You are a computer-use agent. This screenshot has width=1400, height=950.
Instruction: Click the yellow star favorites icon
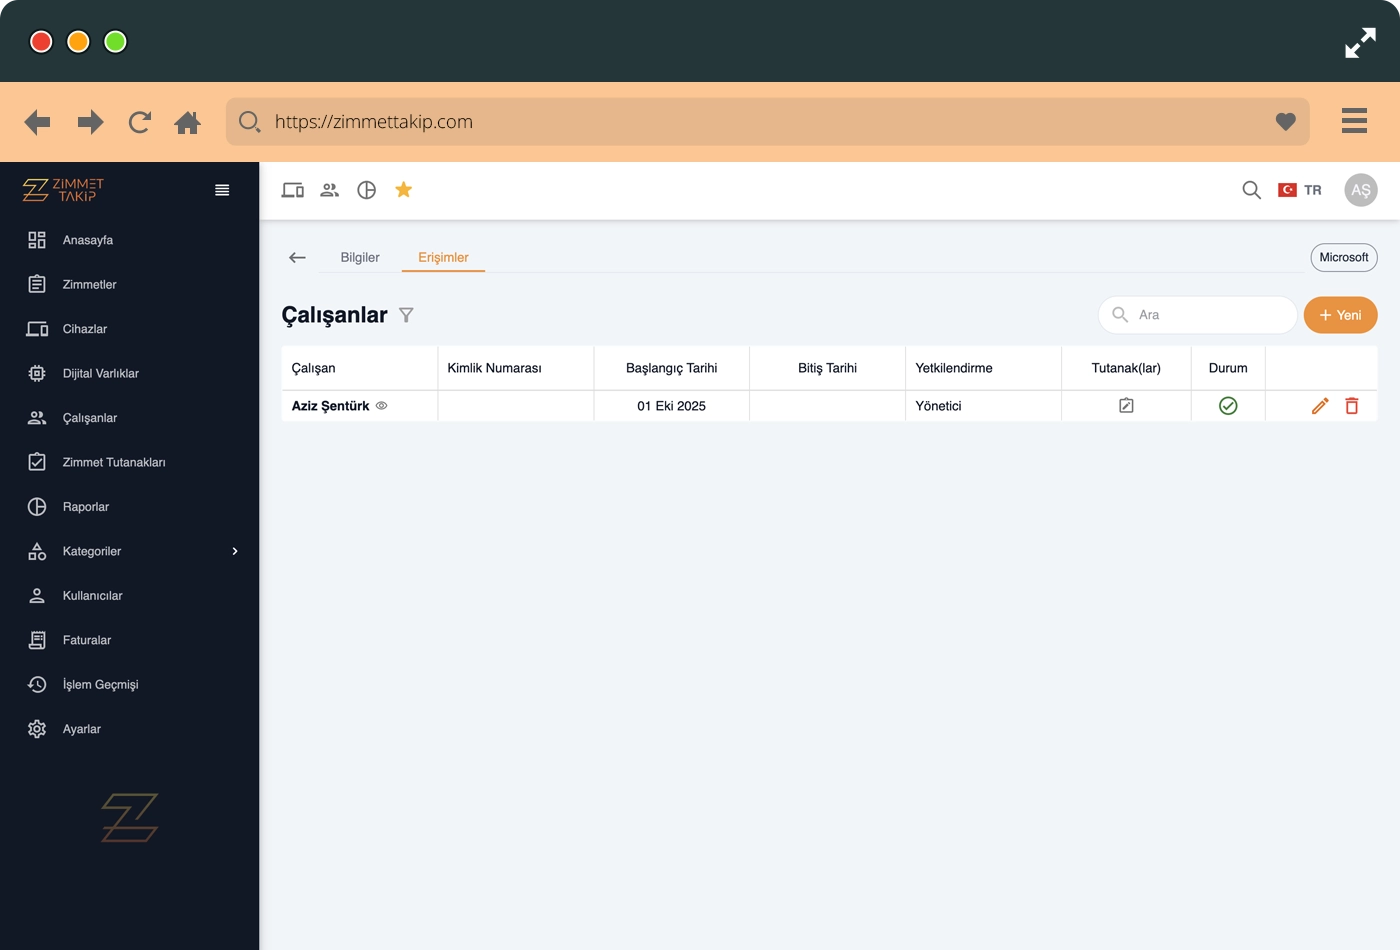tap(404, 190)
